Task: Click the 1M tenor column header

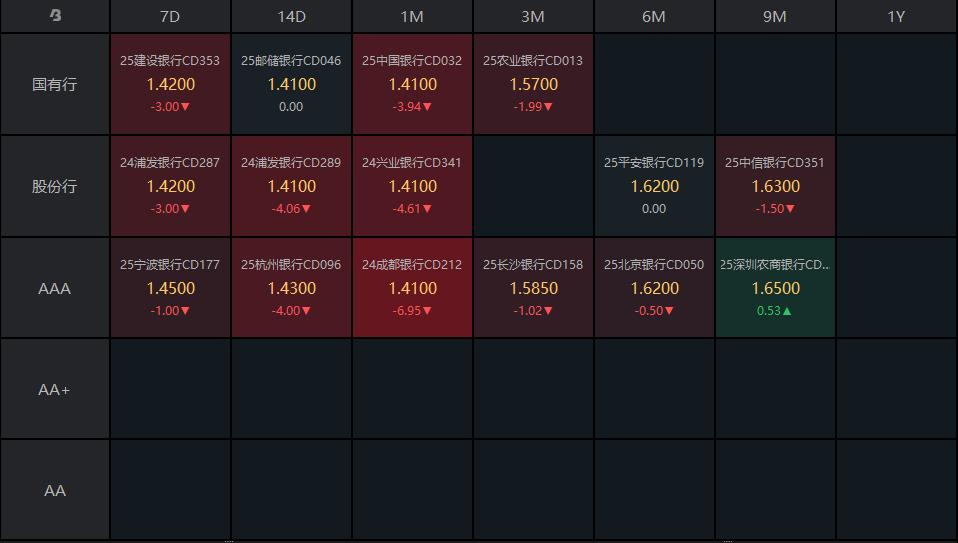Action: (x=412, y=17)
